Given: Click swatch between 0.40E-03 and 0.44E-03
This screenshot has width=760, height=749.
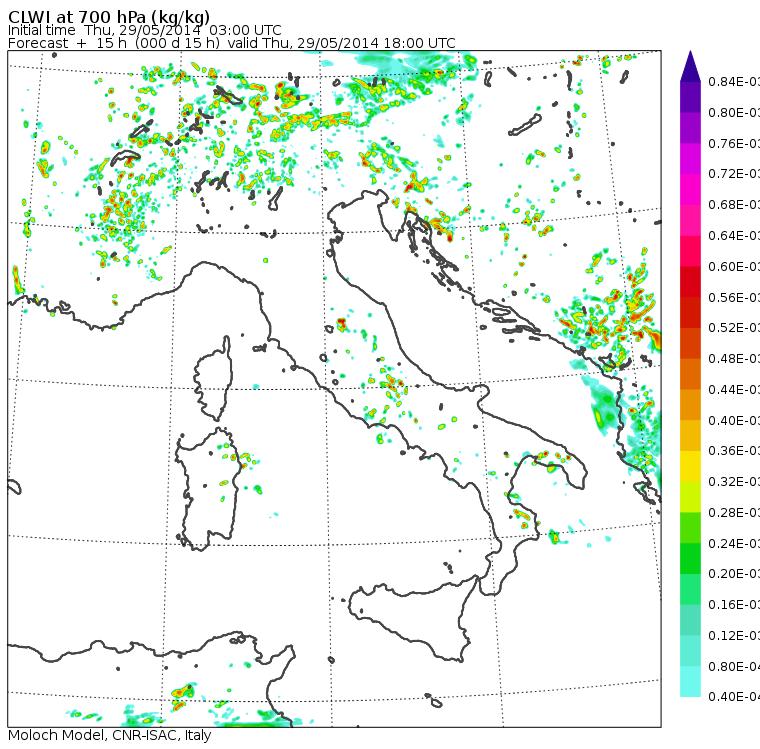Looking at the screenshot, I should click(690, 405).
